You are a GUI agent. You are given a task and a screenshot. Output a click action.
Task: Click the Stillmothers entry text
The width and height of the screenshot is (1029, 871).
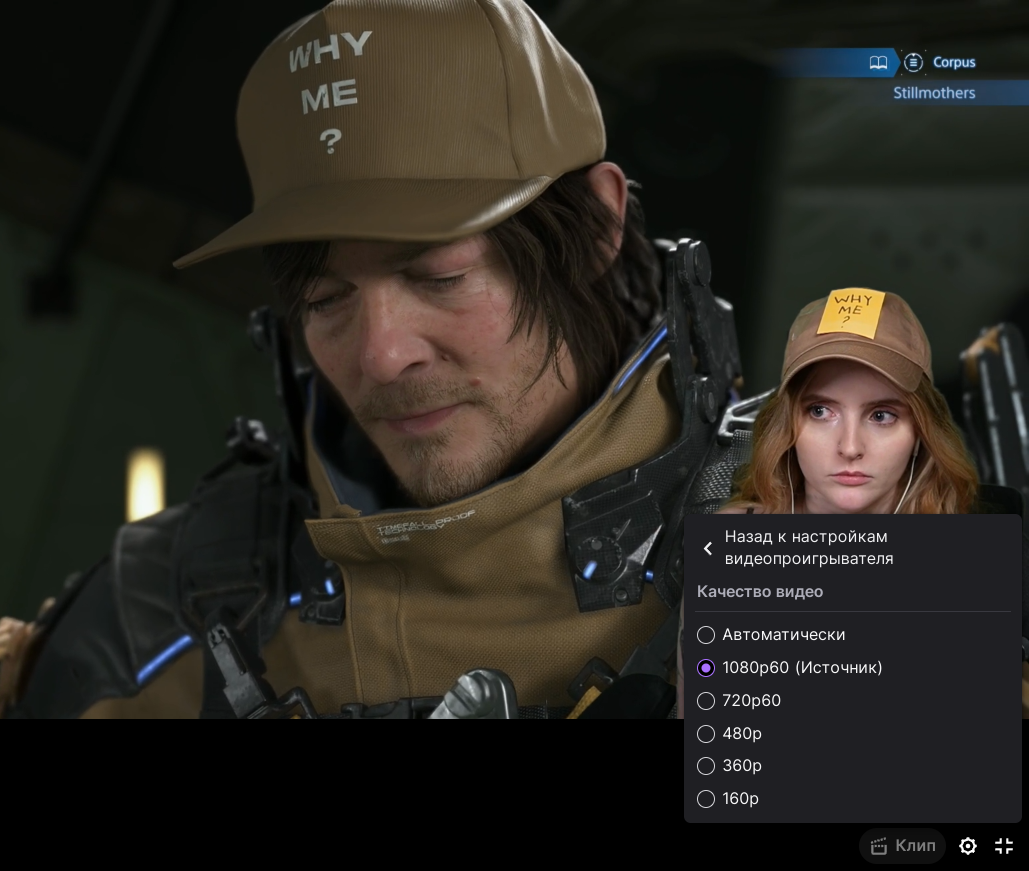pos(934,93)
